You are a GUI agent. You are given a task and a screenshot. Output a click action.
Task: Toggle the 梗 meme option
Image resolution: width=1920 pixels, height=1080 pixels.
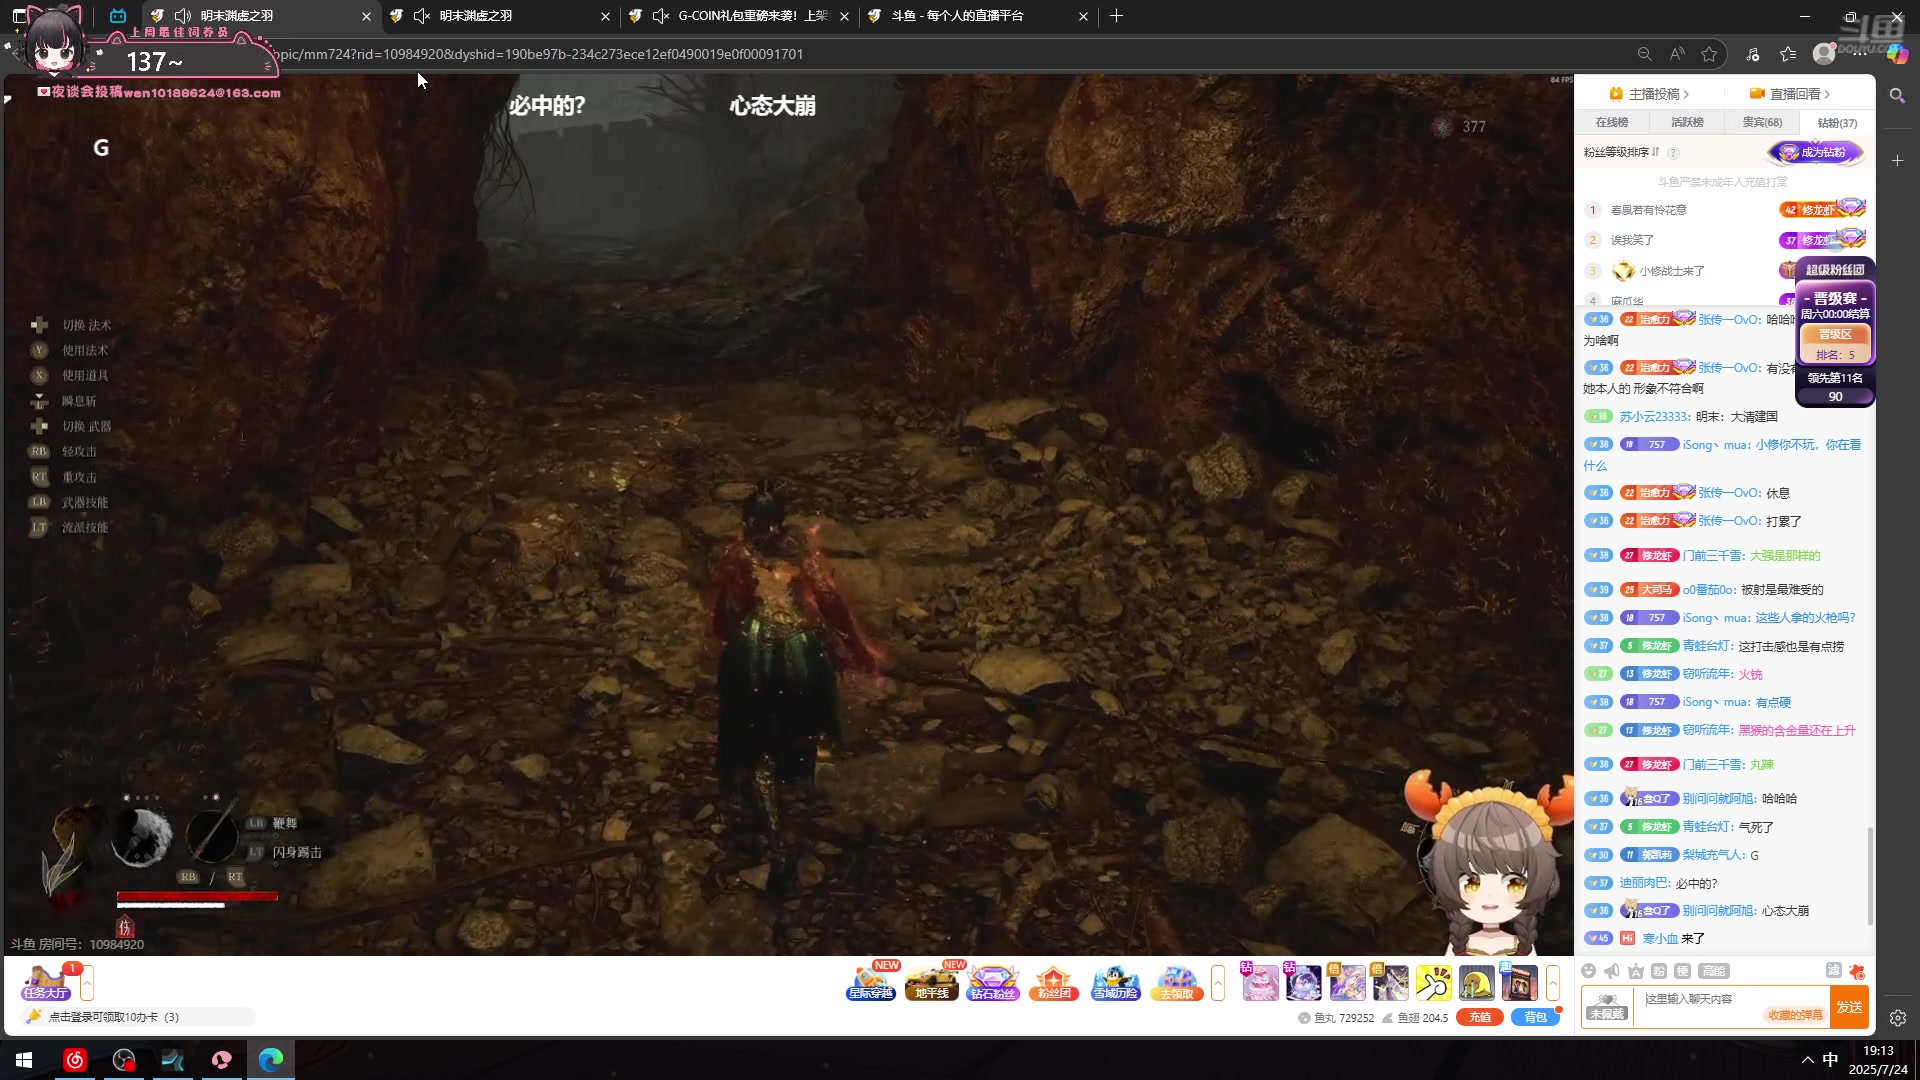click(1683, 971)
